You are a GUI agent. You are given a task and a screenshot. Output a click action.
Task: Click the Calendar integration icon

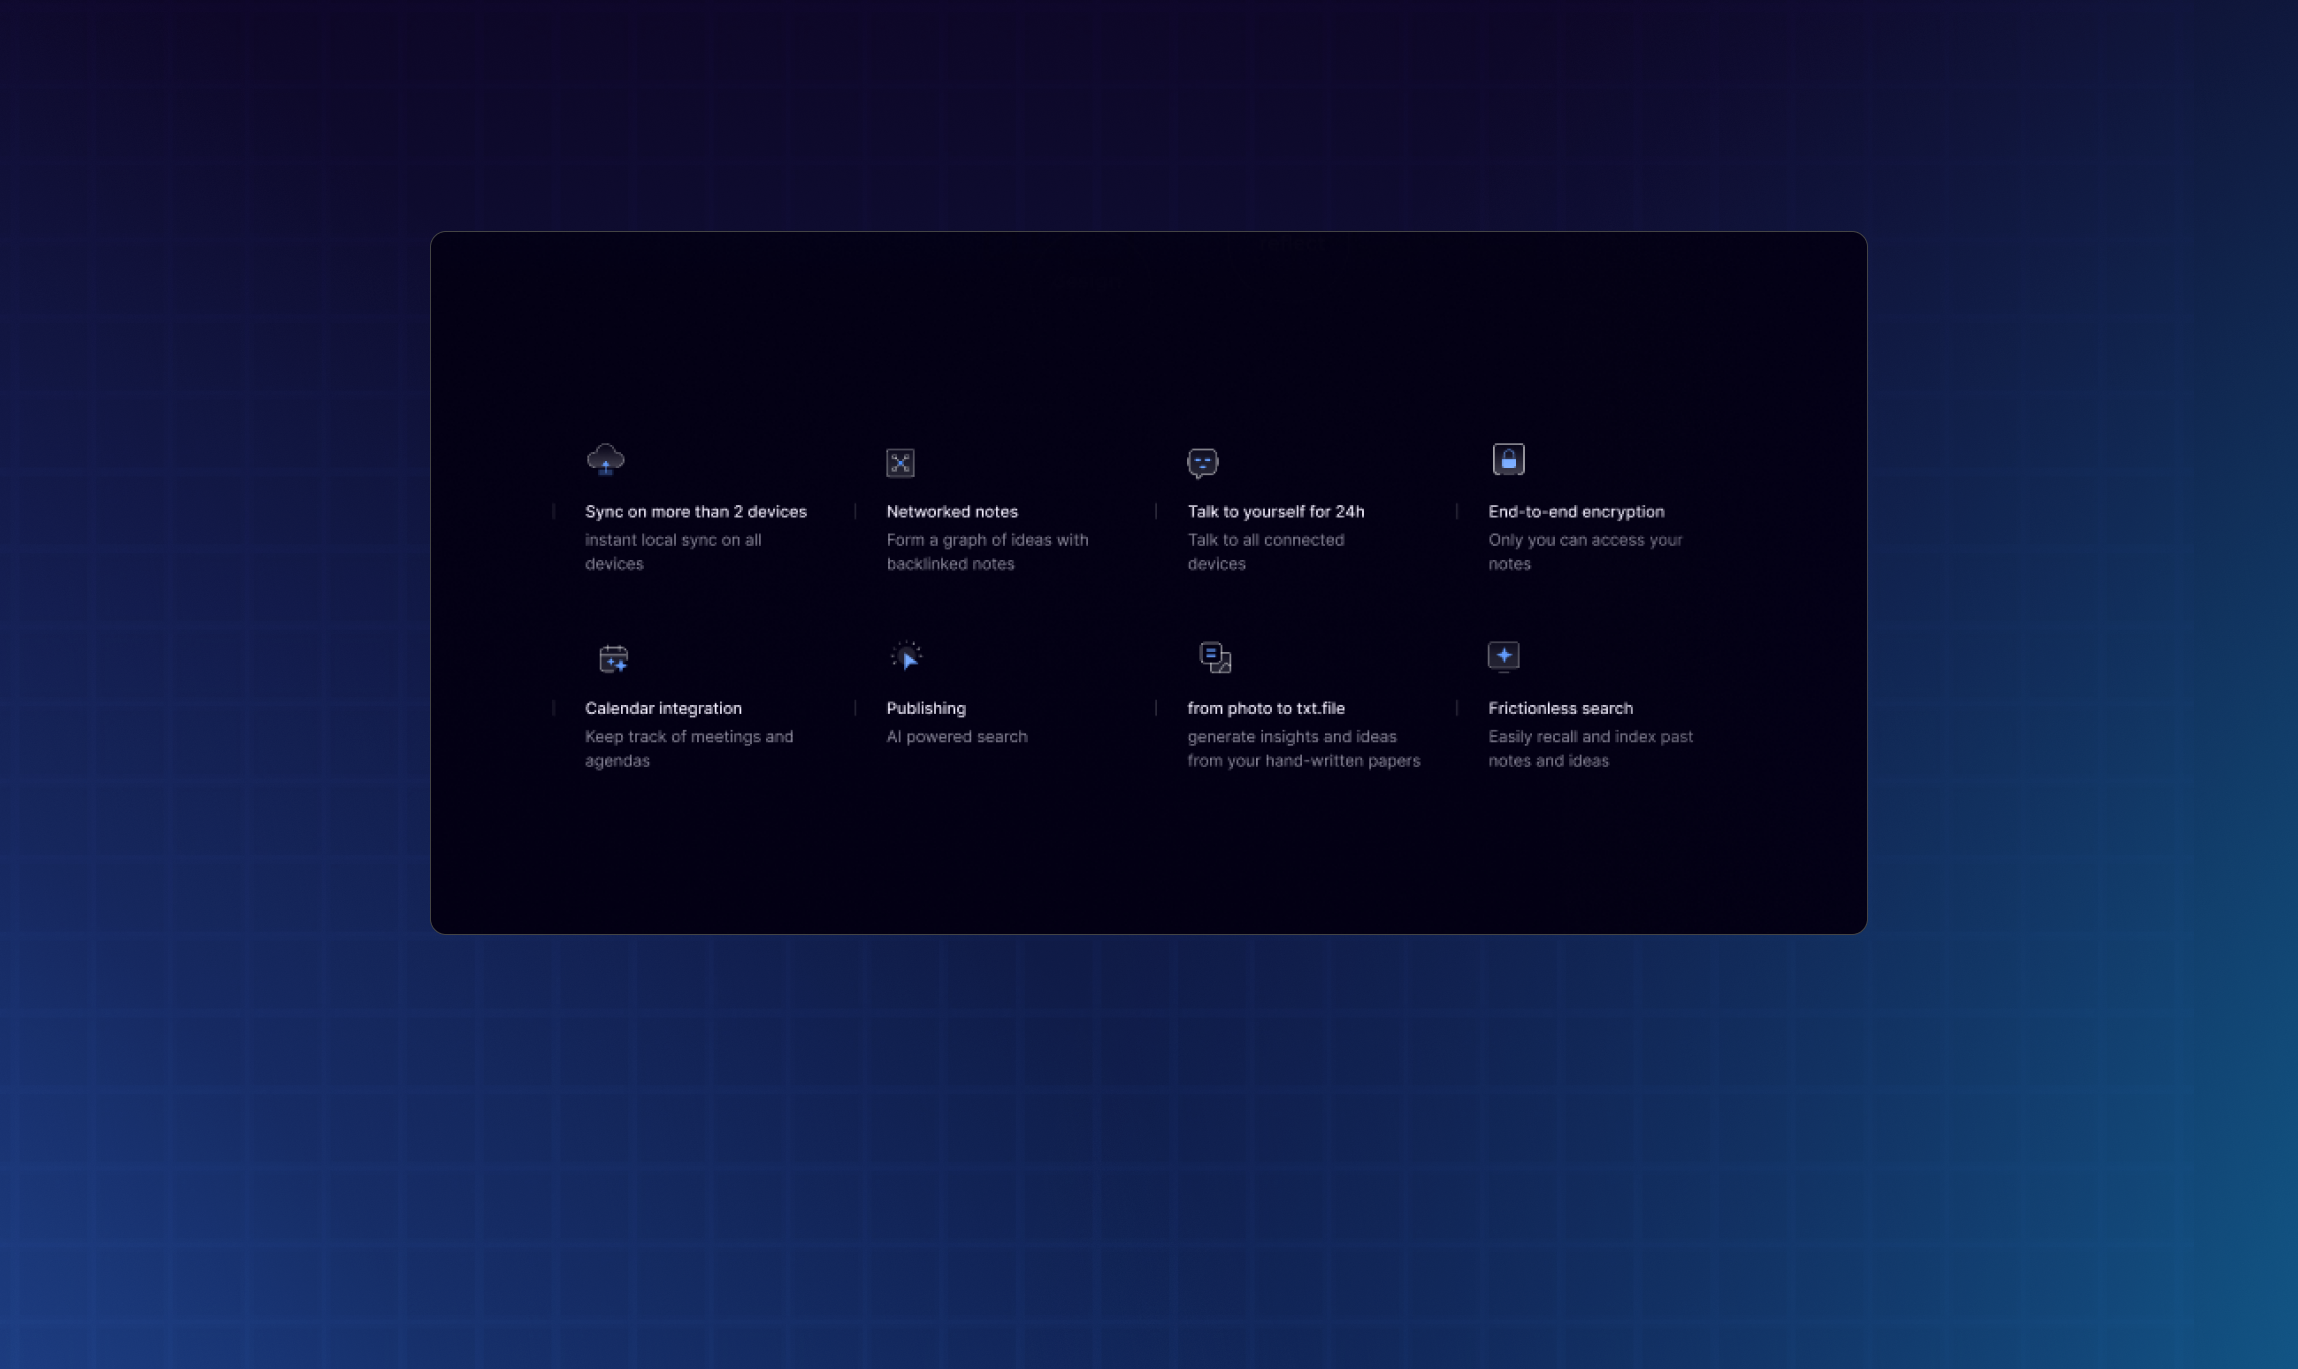point(613,658)
